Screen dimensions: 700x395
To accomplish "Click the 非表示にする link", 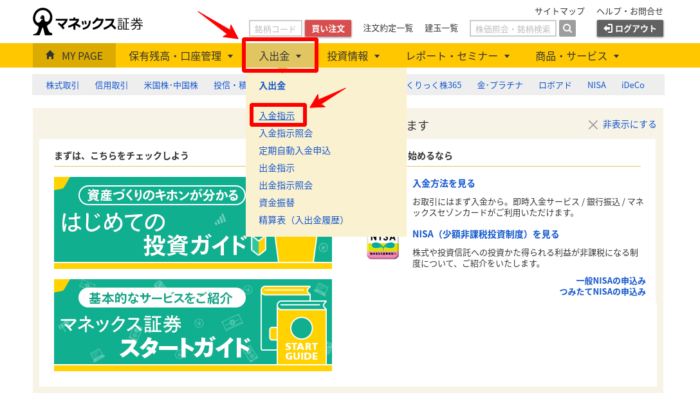I will (629, 125).
